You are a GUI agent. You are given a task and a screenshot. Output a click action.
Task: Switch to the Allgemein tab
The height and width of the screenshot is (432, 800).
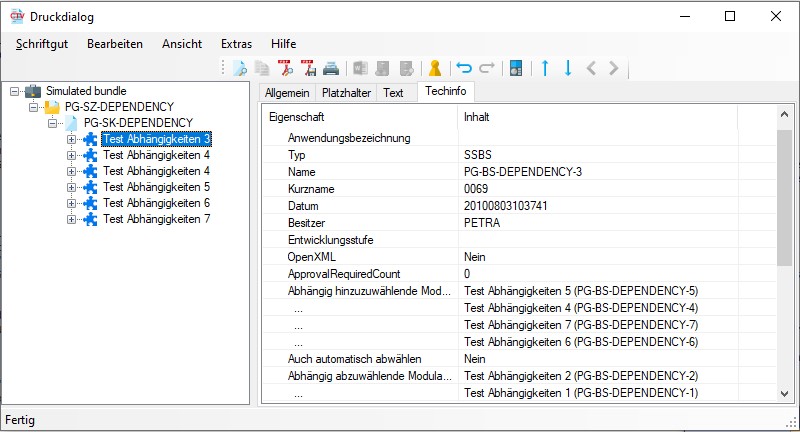pos(287,93)
